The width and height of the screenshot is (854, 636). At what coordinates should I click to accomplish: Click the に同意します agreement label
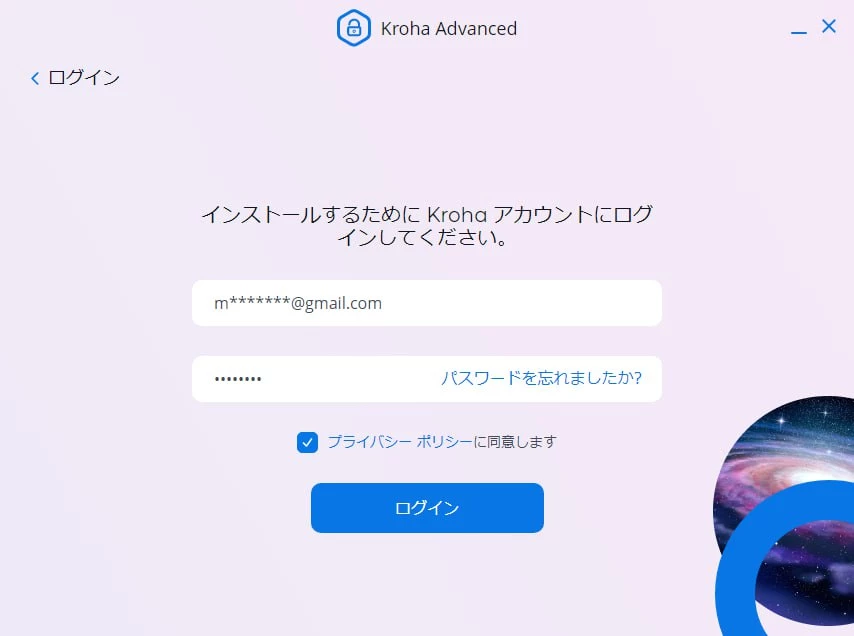515,442
